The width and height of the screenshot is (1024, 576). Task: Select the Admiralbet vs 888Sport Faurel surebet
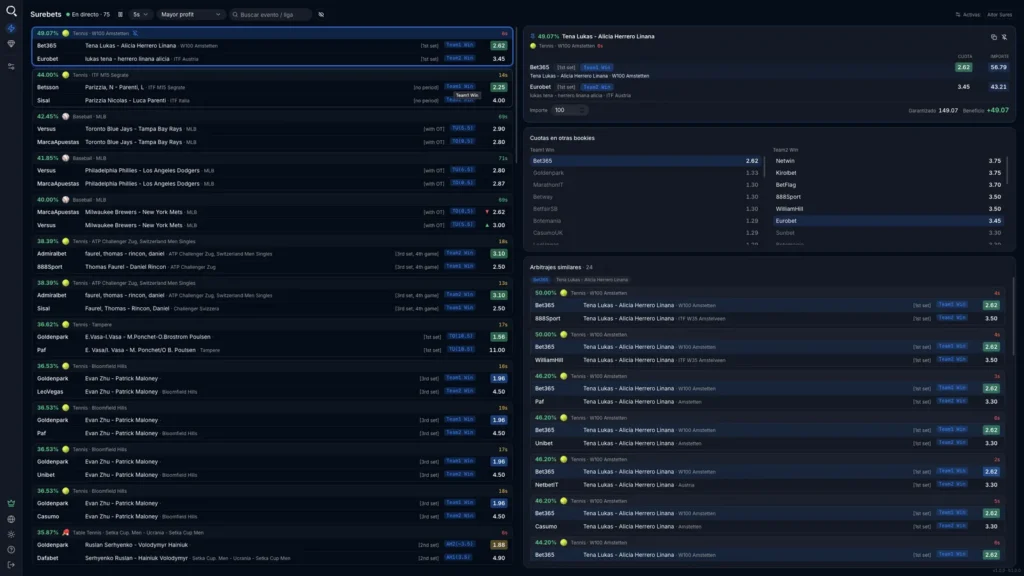pyautogui.click(x=272, y=255)
